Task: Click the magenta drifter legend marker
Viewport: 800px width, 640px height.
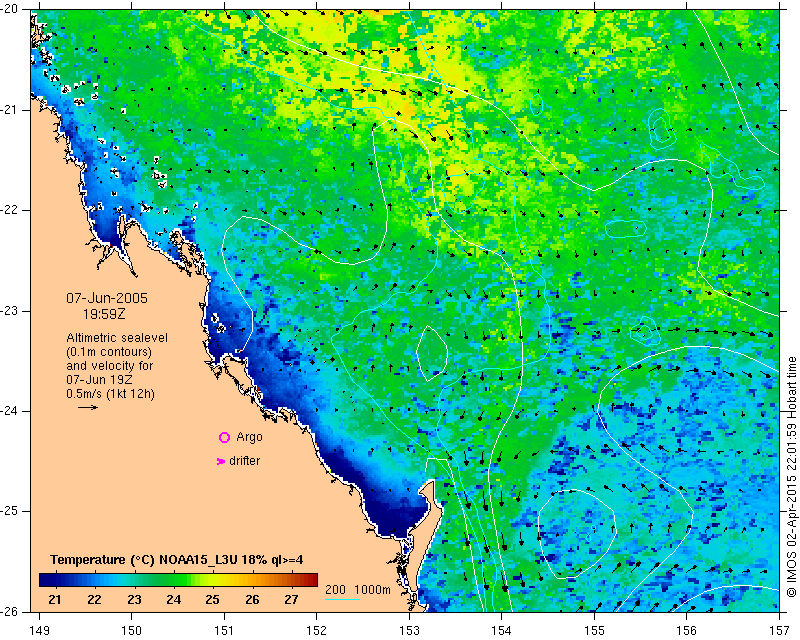Action: (221, 461)
